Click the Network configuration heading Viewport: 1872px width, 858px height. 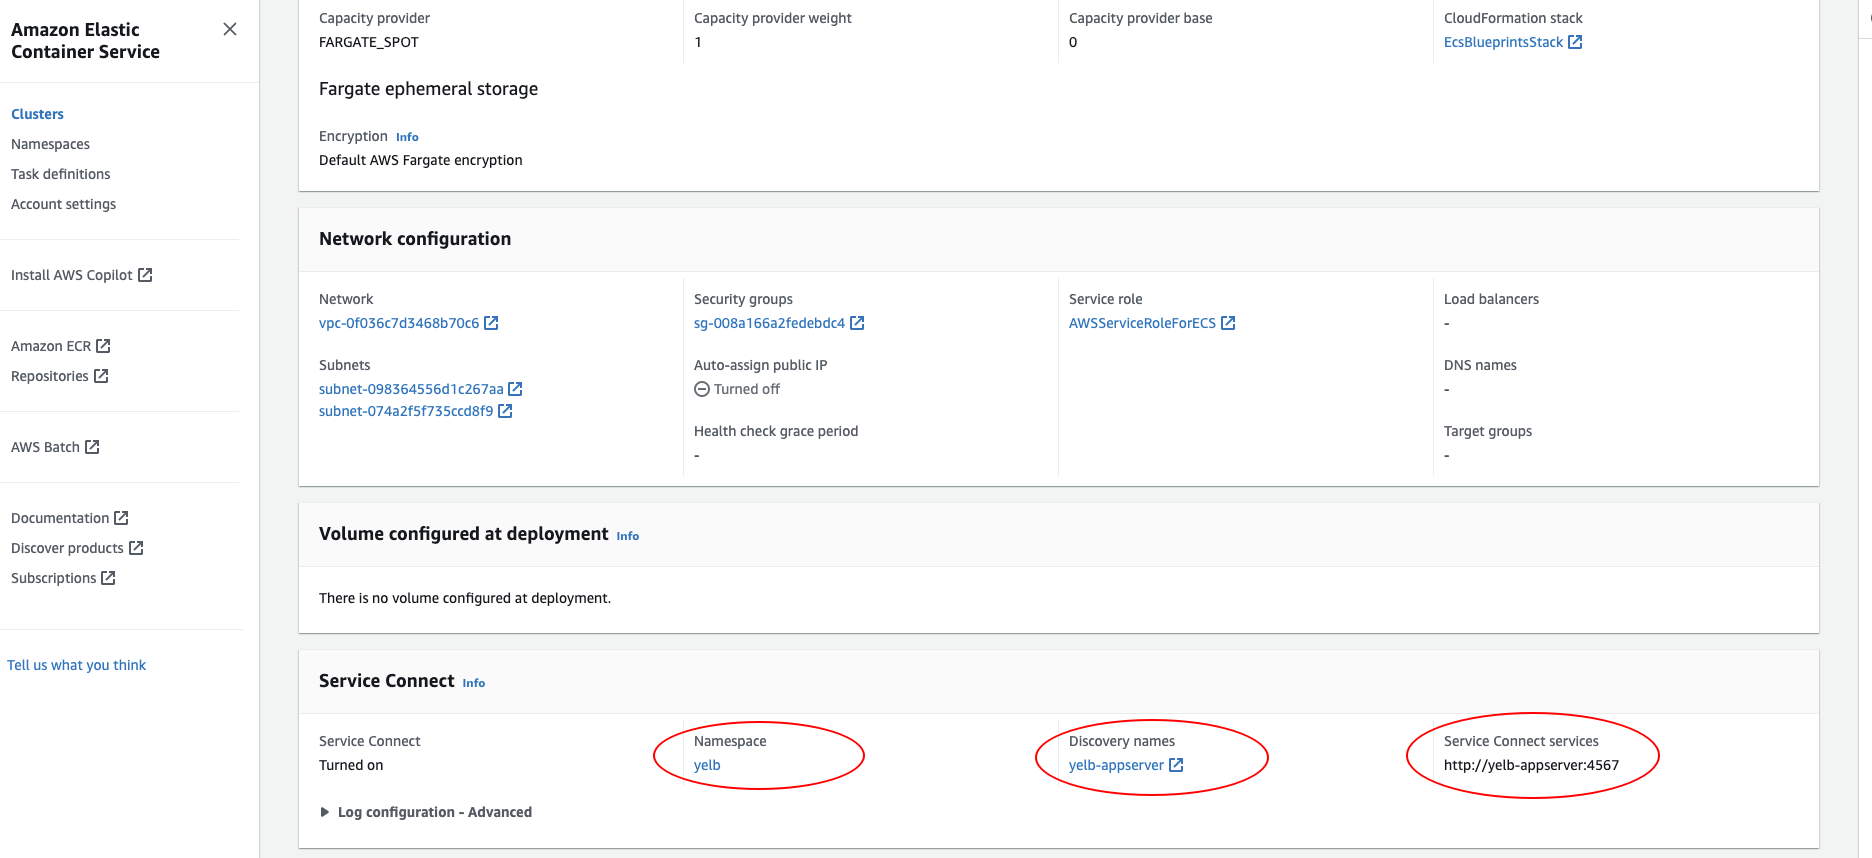[x=415, y=239]
